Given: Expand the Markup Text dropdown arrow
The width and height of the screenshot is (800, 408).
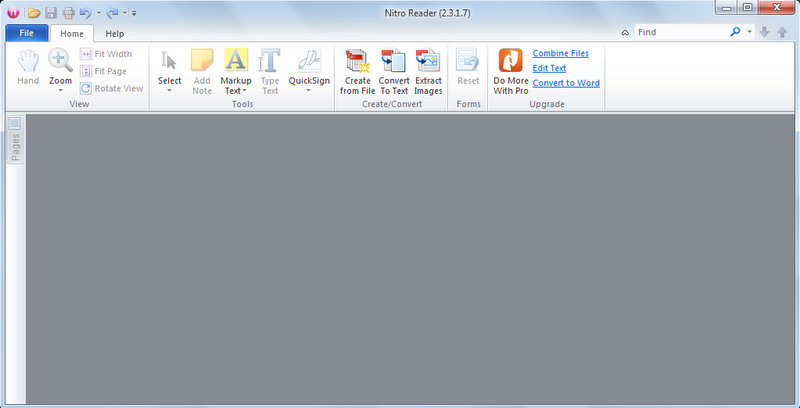Looking at the screenshot, I should point(244,91).
